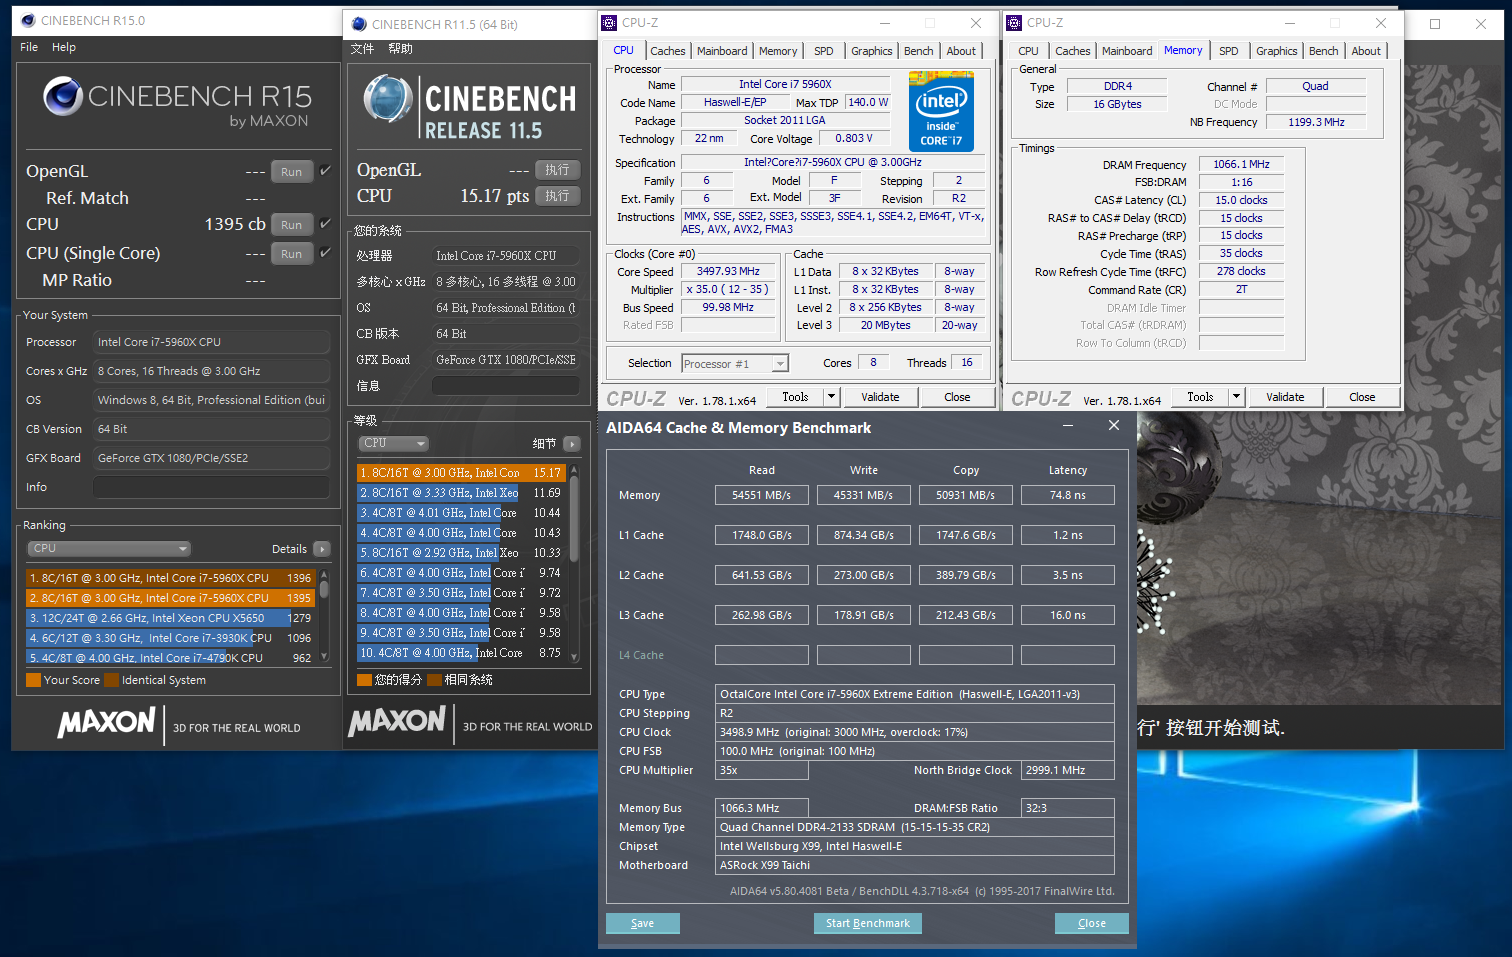This screenshot has height=957, width=1512.
Task: Run the CPU (Single Core) test
Action: point(291,254)
